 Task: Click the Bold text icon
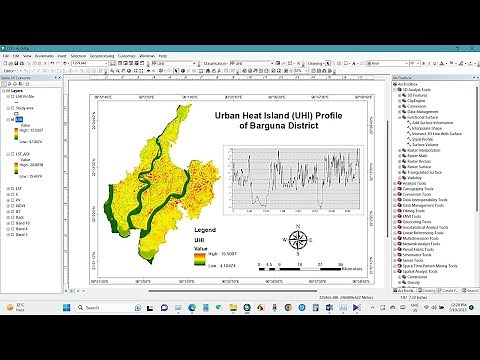coord(424,63)
